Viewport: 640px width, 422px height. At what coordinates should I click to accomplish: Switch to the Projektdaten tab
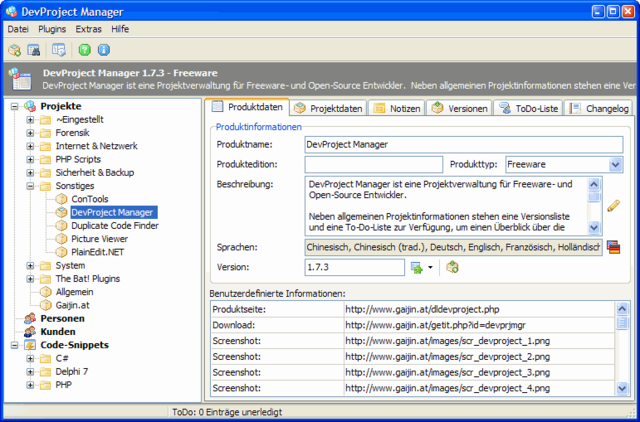pos(329,108)
